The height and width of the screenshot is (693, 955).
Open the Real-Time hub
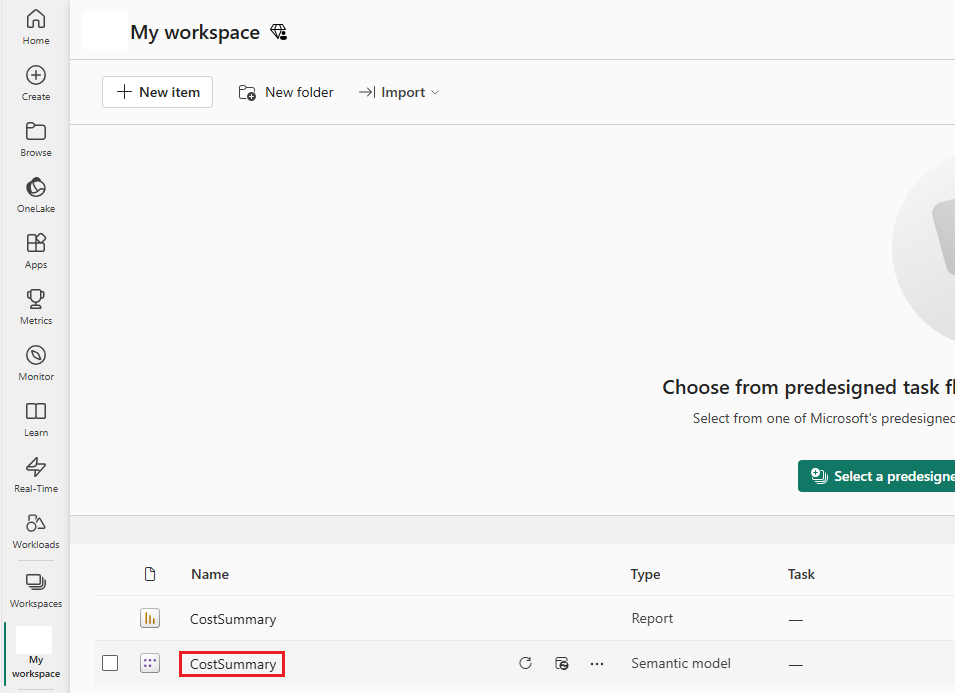coord(36,476)
